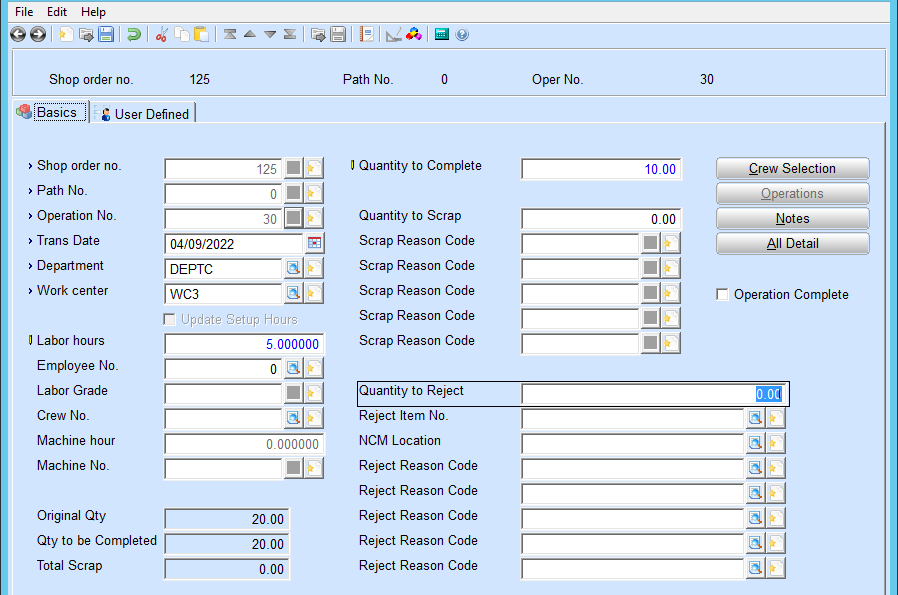The width and height of the screenshot is (898, 595).
Task: Click the gray floppy disk toolbar icon
Action: 338,35
